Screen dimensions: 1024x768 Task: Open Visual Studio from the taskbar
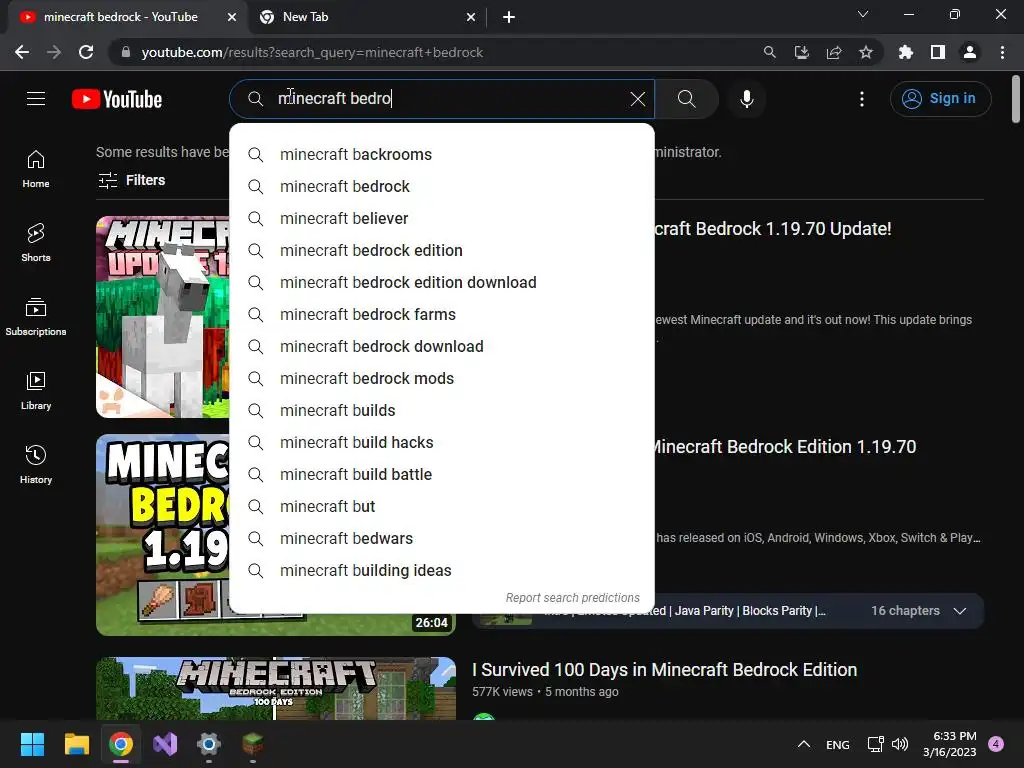pos(165,744)
